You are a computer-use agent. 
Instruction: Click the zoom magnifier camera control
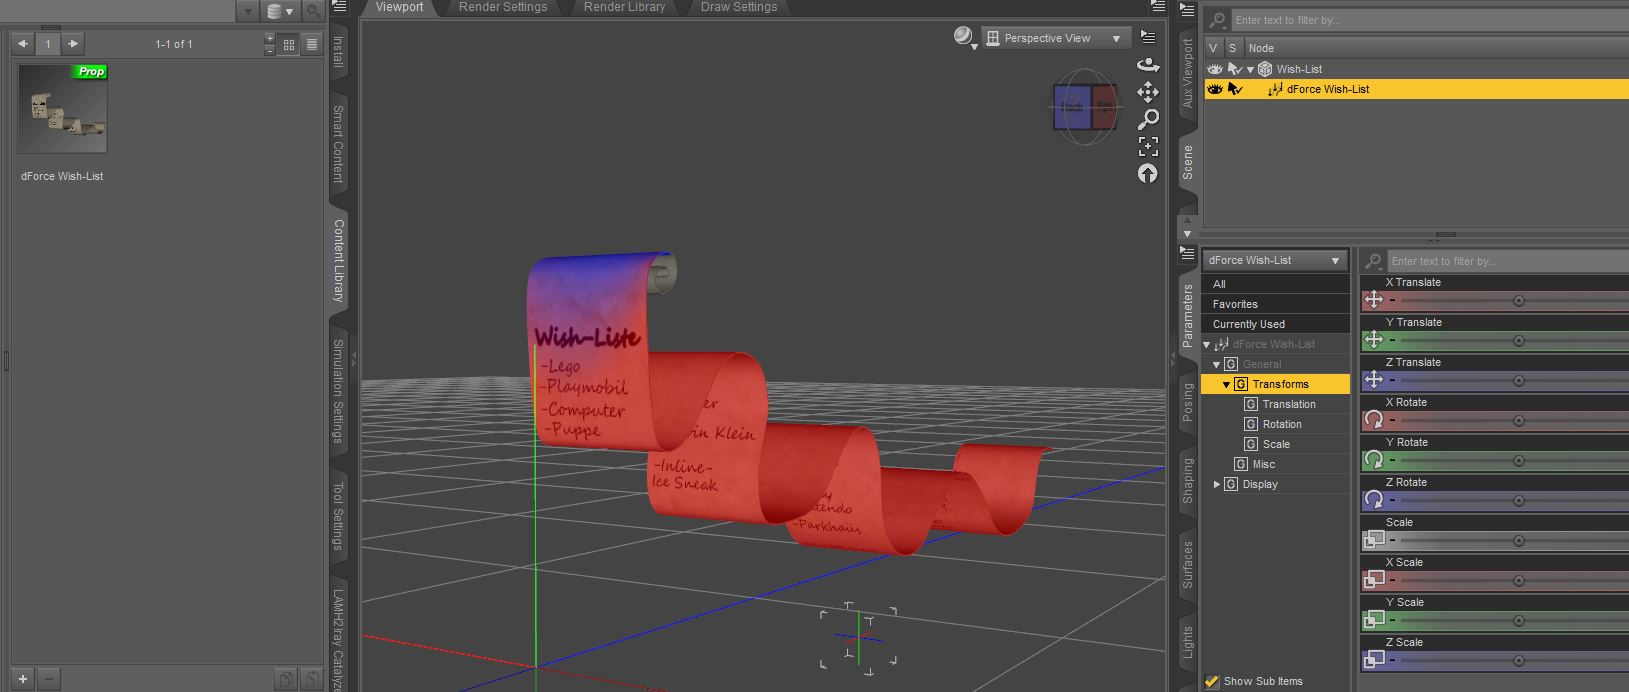pos(1148,120)
